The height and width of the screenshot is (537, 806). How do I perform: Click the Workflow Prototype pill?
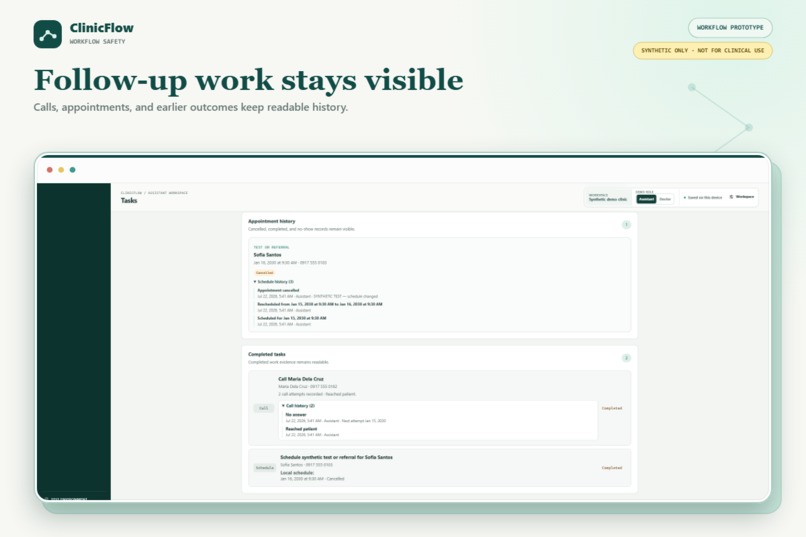730,28
